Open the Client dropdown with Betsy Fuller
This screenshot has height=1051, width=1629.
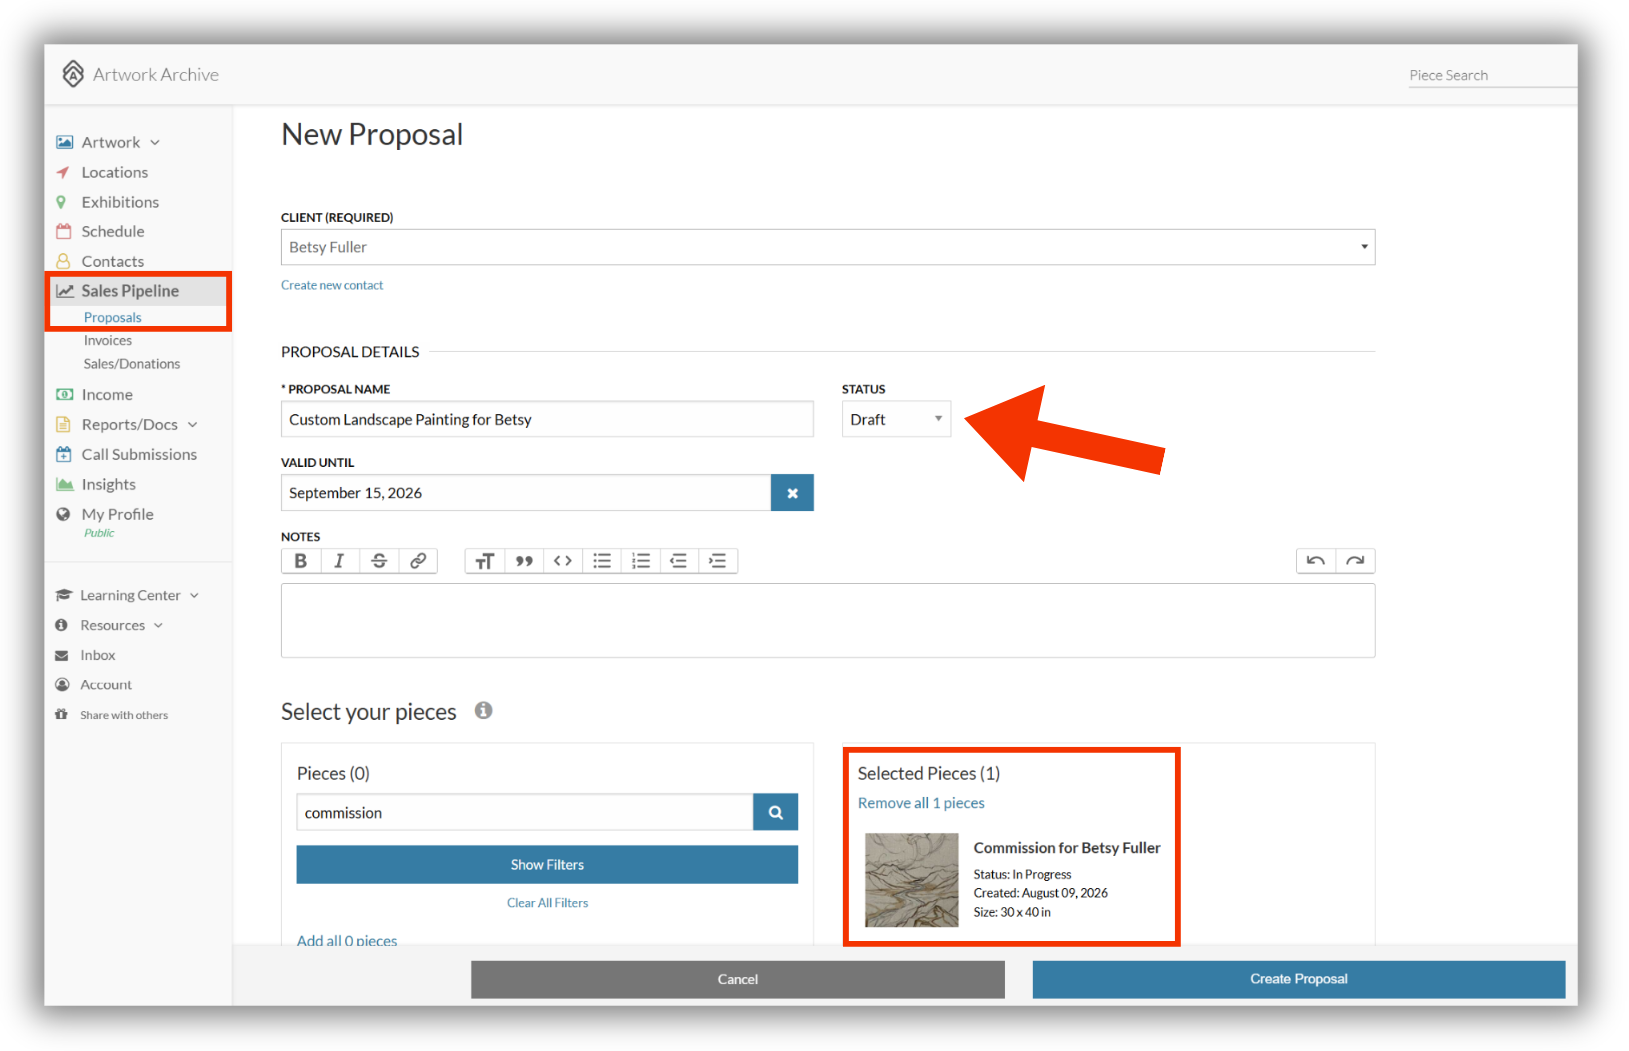click(828, 247)
